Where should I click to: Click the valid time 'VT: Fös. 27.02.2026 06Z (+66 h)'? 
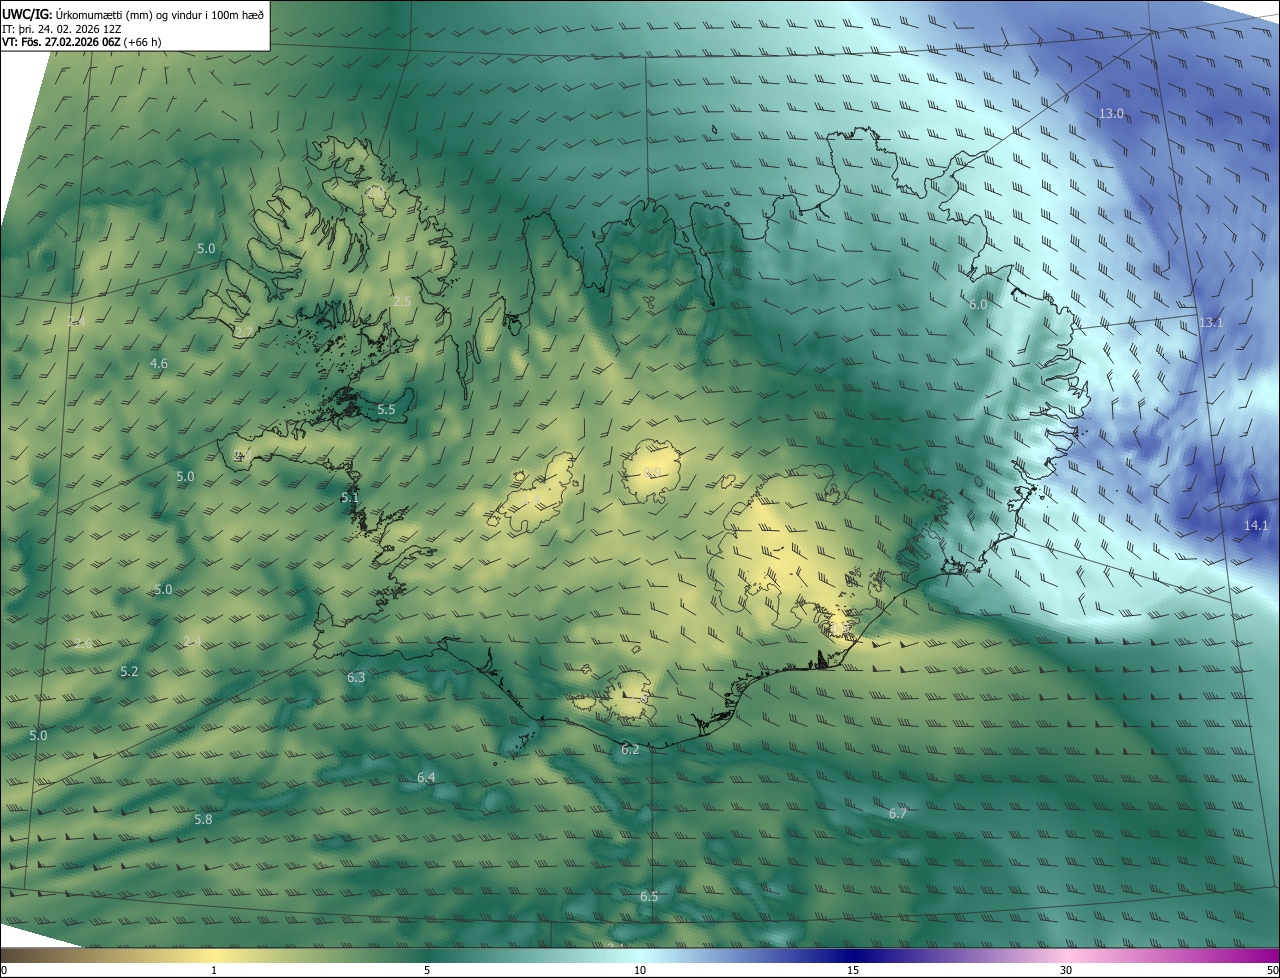[x=82, y=42]
